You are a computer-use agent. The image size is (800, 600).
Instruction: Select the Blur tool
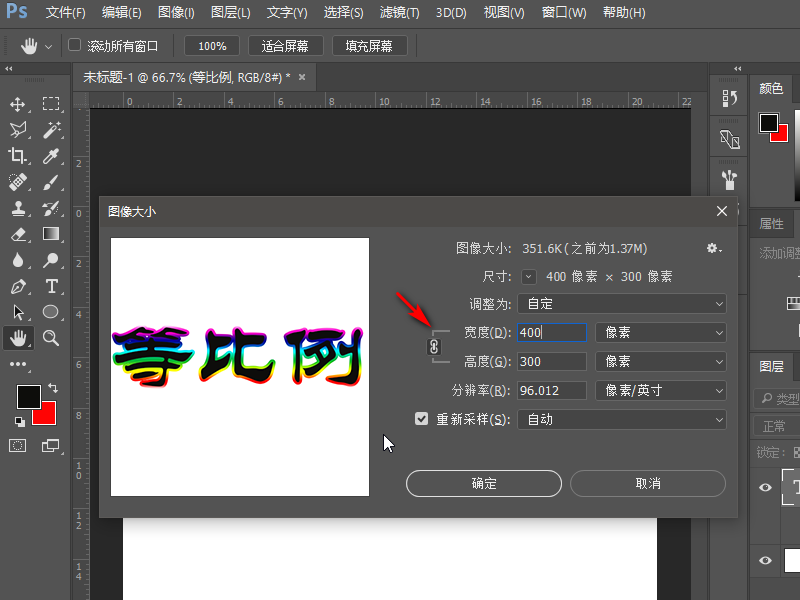point(18,260)
